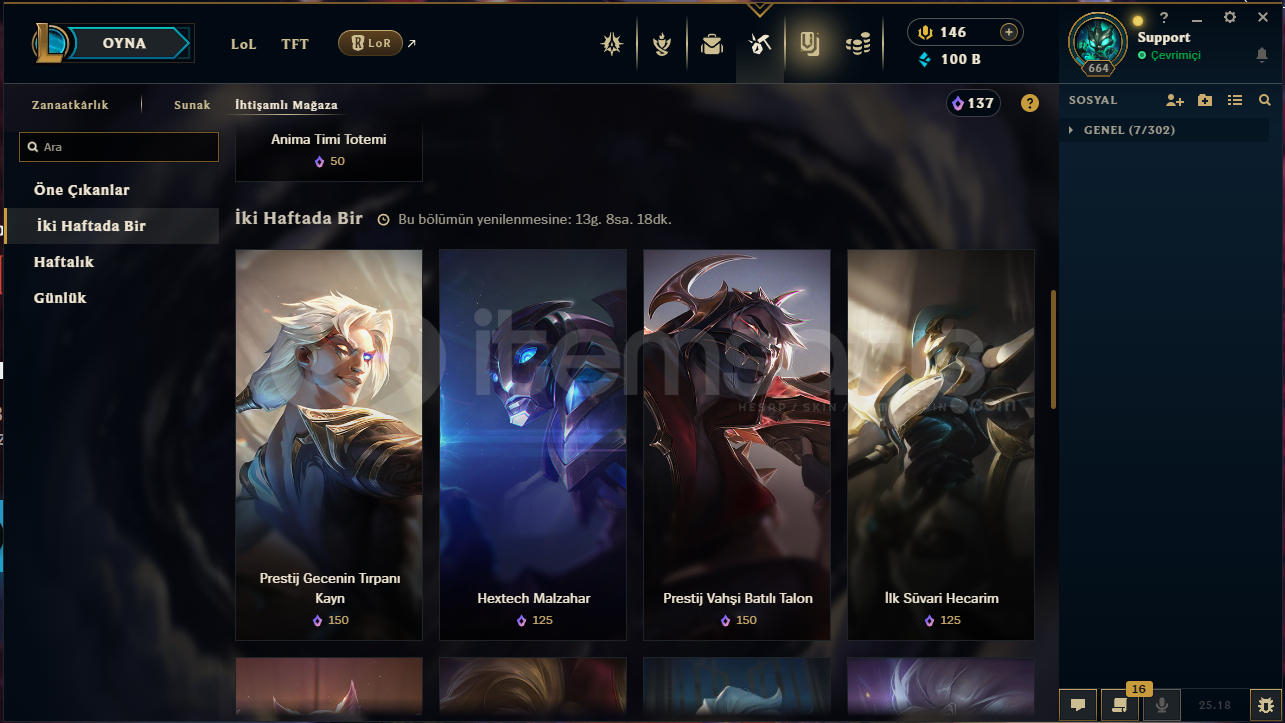Open the Store coins icon

[858, 44]
